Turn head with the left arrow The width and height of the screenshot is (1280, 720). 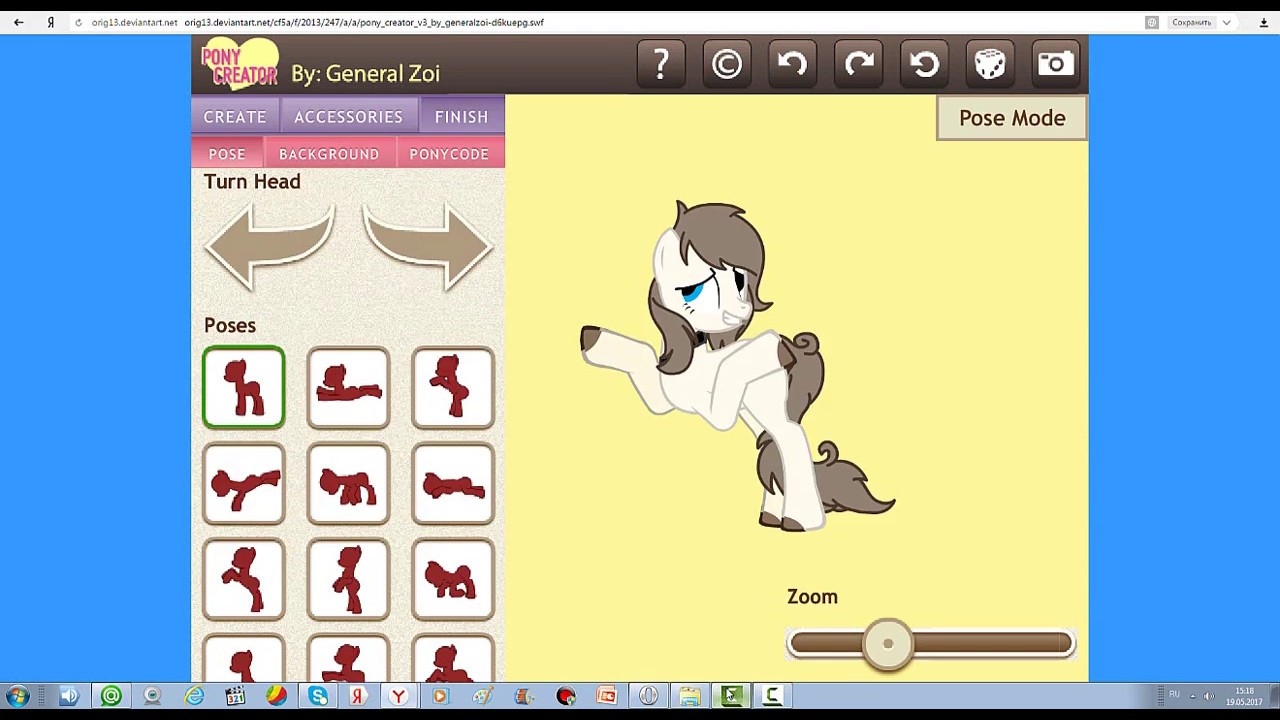(x=269, y=246)
